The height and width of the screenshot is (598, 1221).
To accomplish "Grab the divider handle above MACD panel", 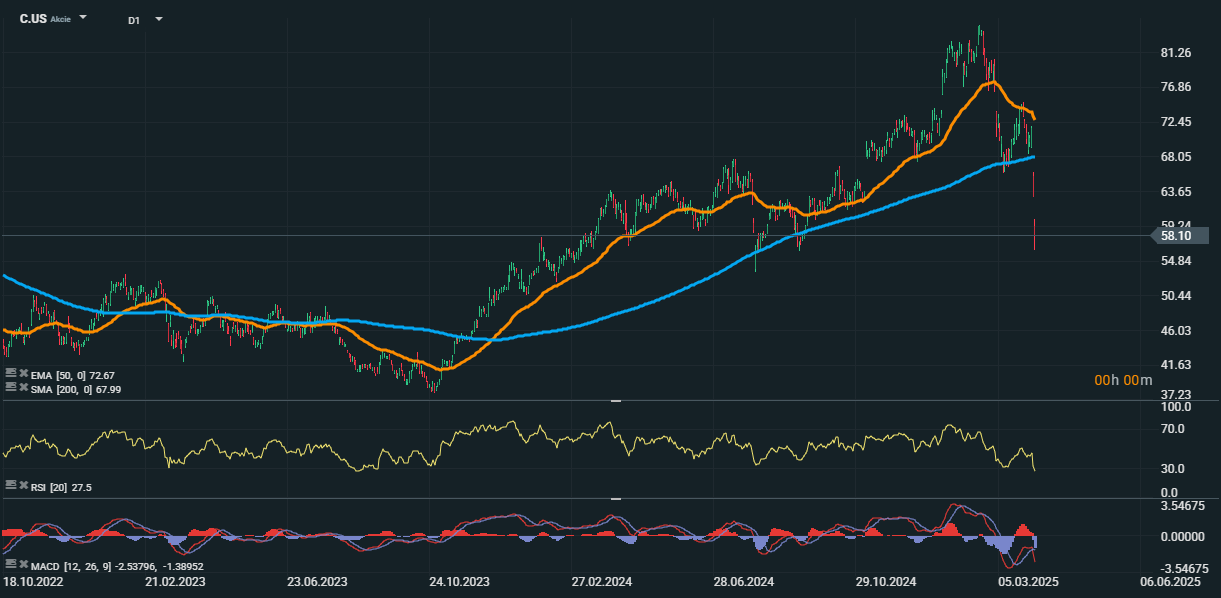I will click(x=616, y=498).
